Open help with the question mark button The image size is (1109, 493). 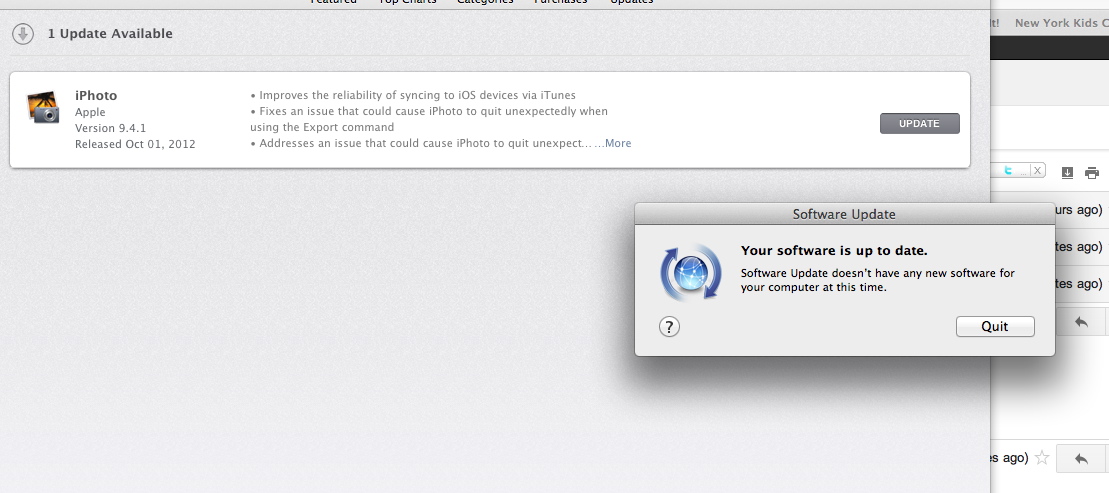[670, 327]
